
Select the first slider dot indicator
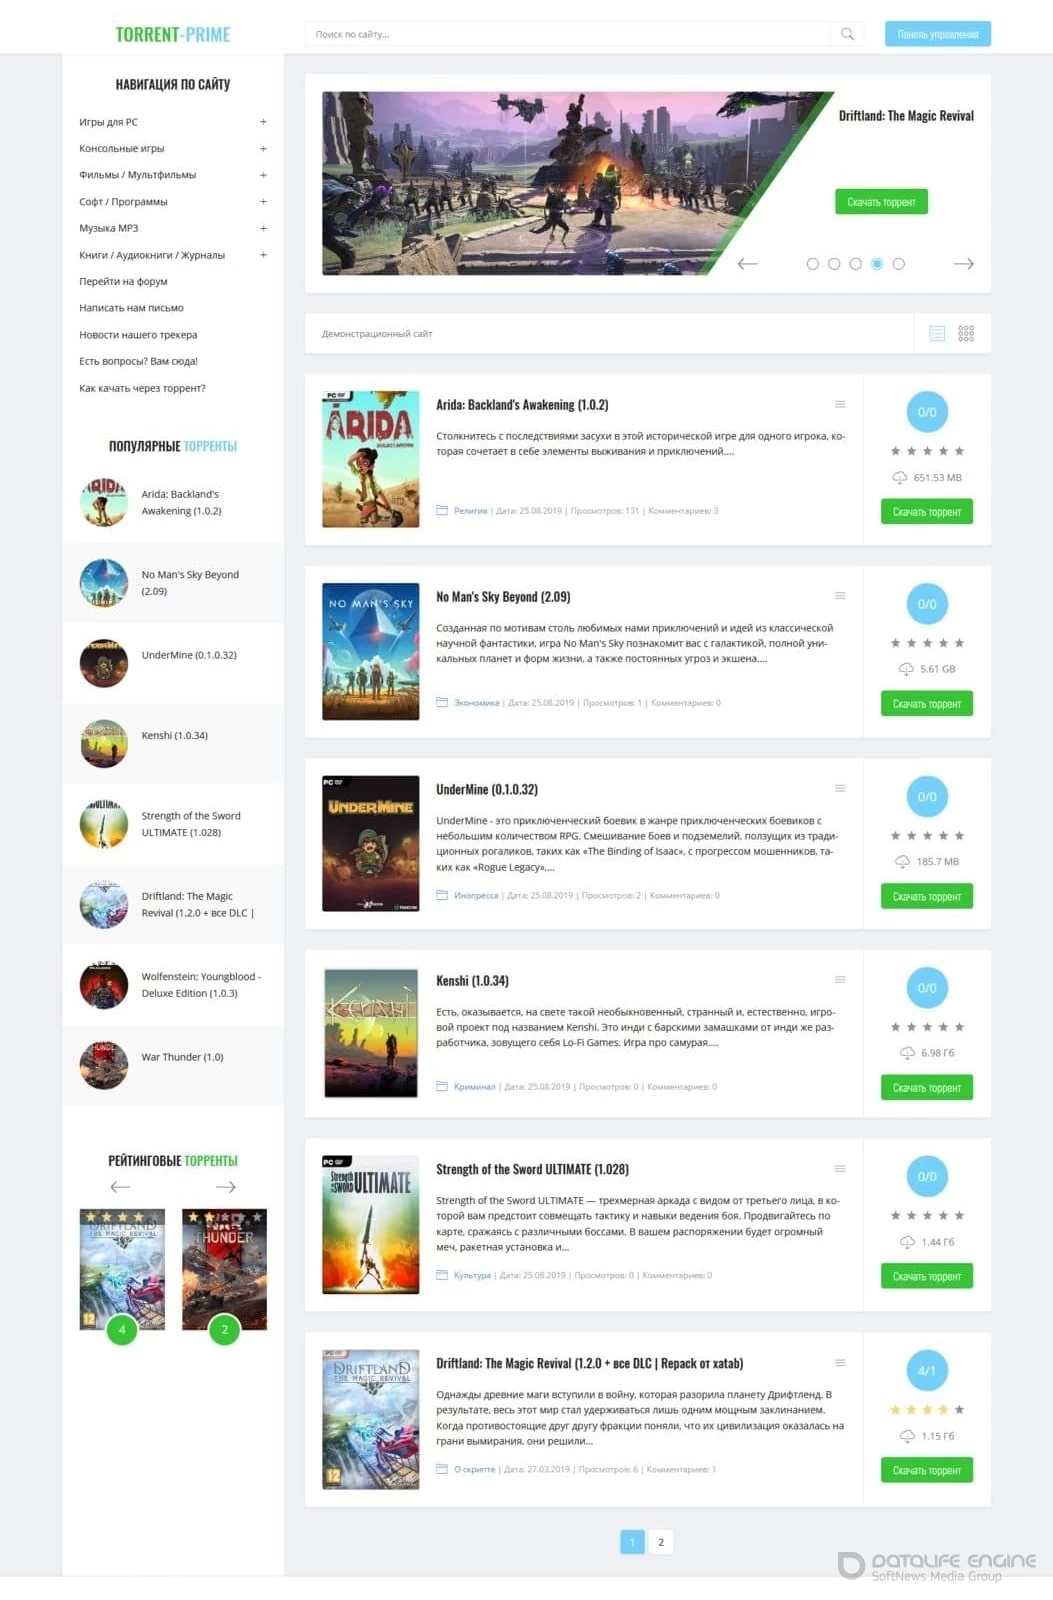tap(812, 264)
